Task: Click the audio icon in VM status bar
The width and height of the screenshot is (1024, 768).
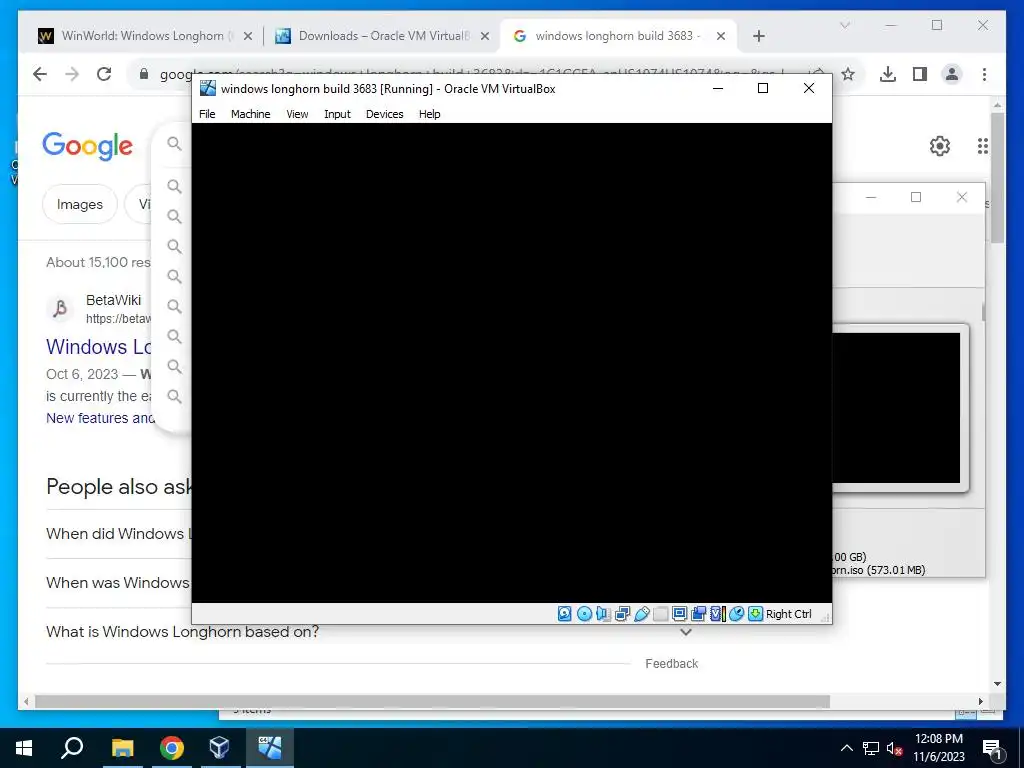Action: (x=603, y=614)
